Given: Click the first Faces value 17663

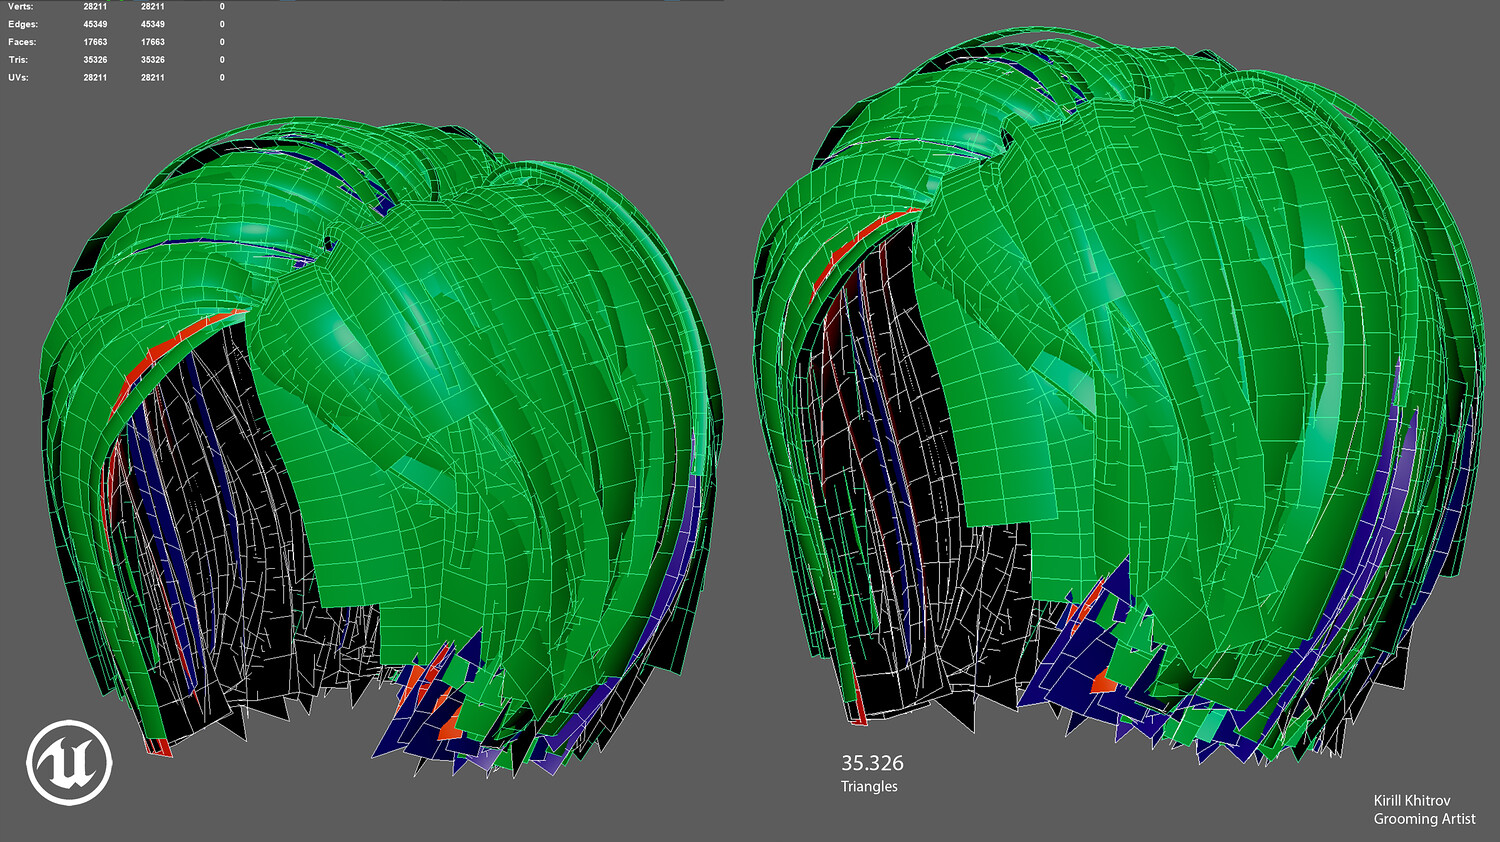Looking at the screenshot, I should click(x=95, y=42).
